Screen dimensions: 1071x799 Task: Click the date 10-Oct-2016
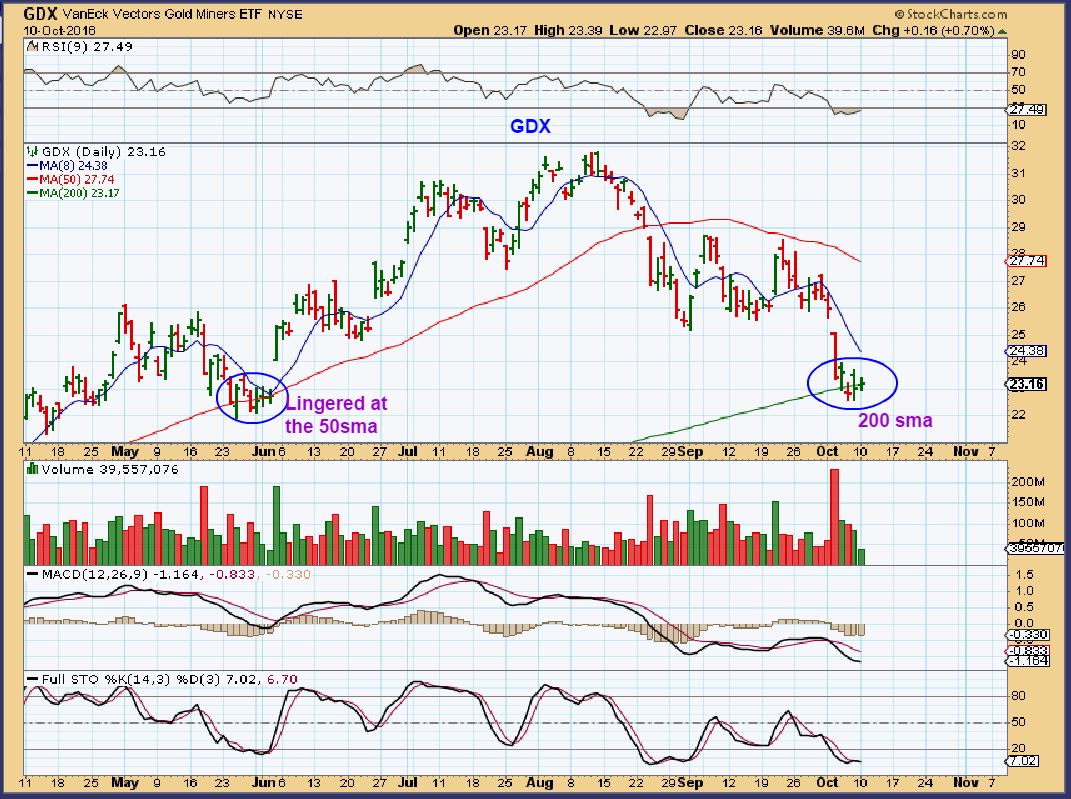59,31
